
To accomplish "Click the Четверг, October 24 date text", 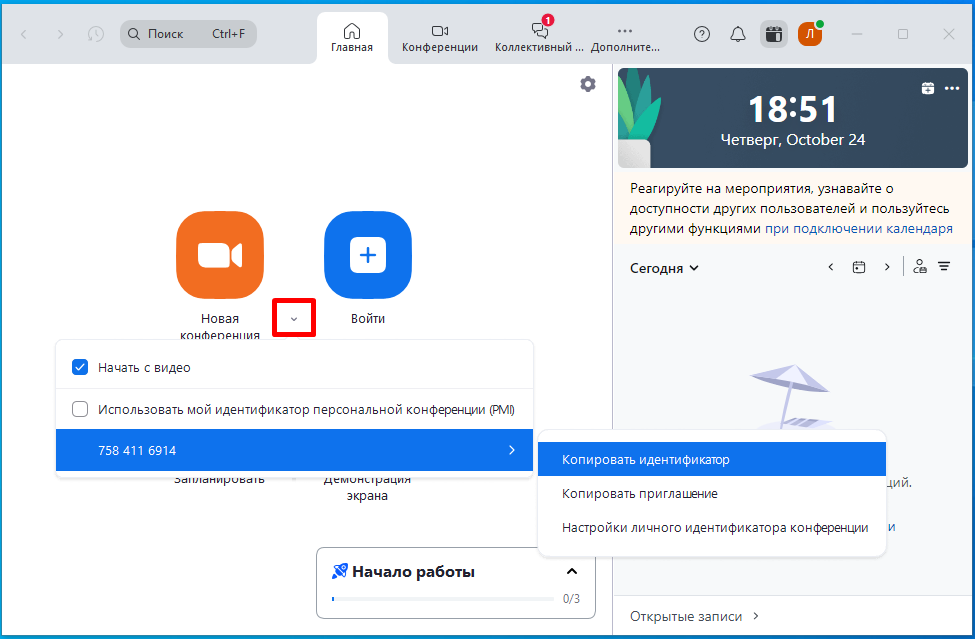I will pos(793,140).
